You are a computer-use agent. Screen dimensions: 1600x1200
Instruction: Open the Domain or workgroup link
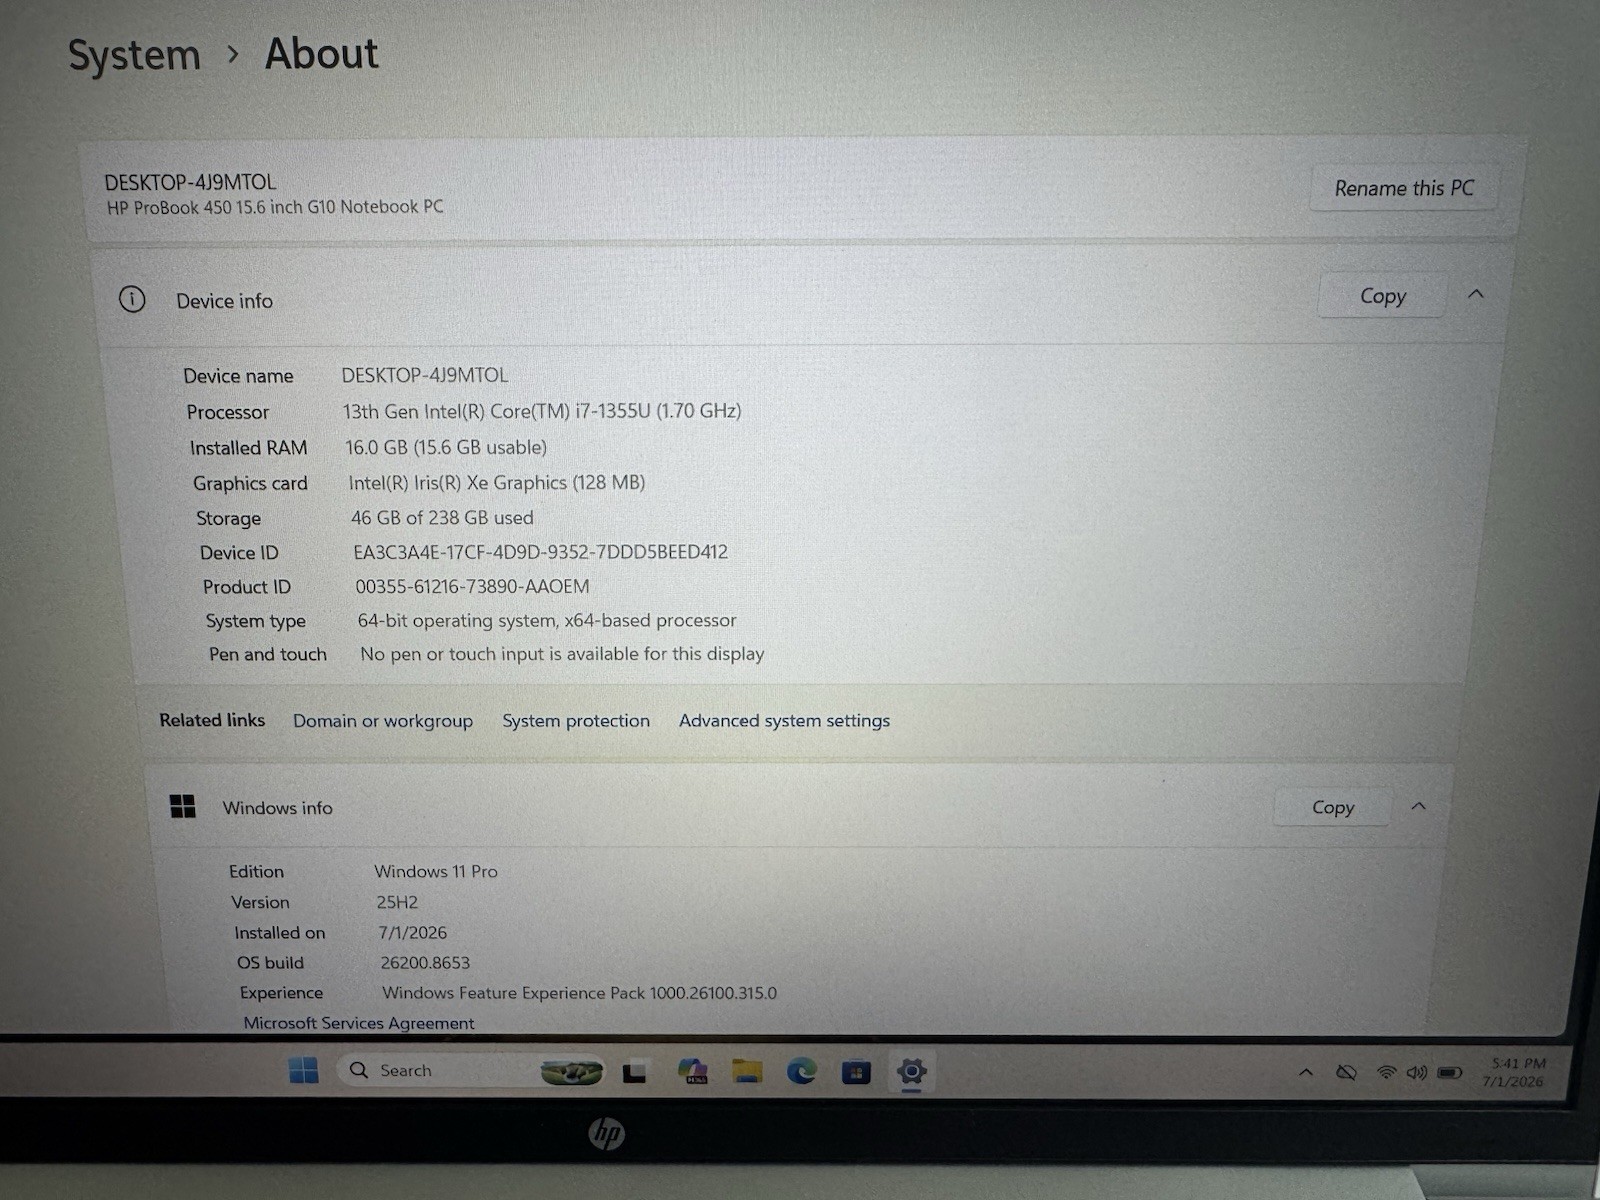(383, 721)
